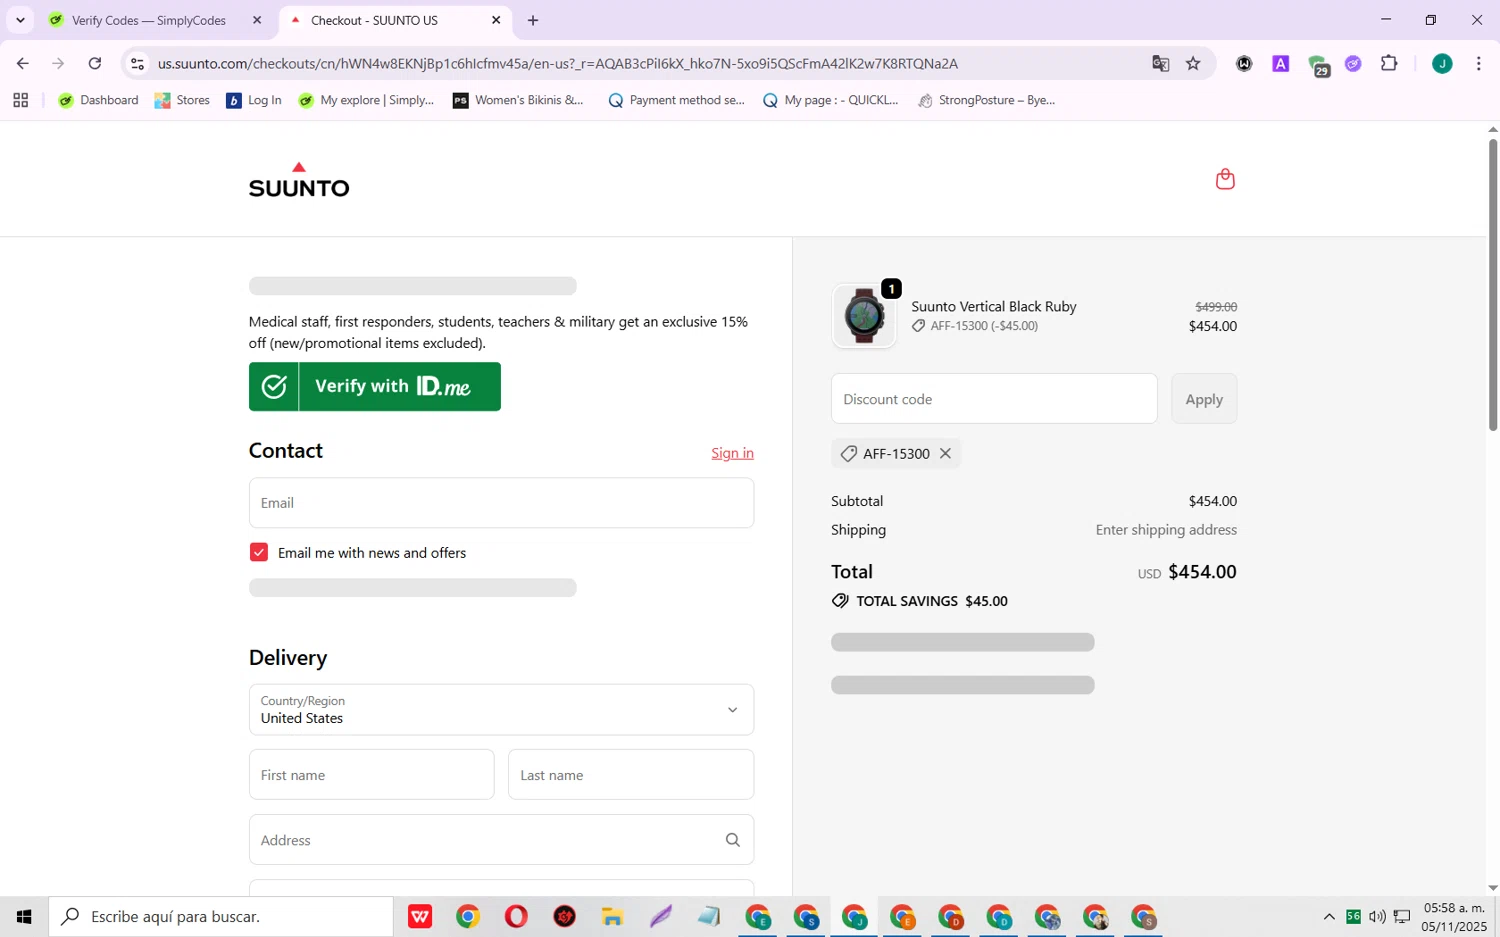1500x937 pixels.
Task: Focus the First name field
Action: 371,775
